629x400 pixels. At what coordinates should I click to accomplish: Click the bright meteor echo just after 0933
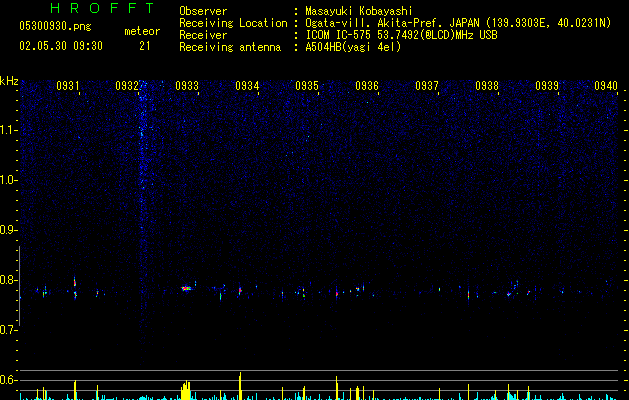tap(186, 288)
